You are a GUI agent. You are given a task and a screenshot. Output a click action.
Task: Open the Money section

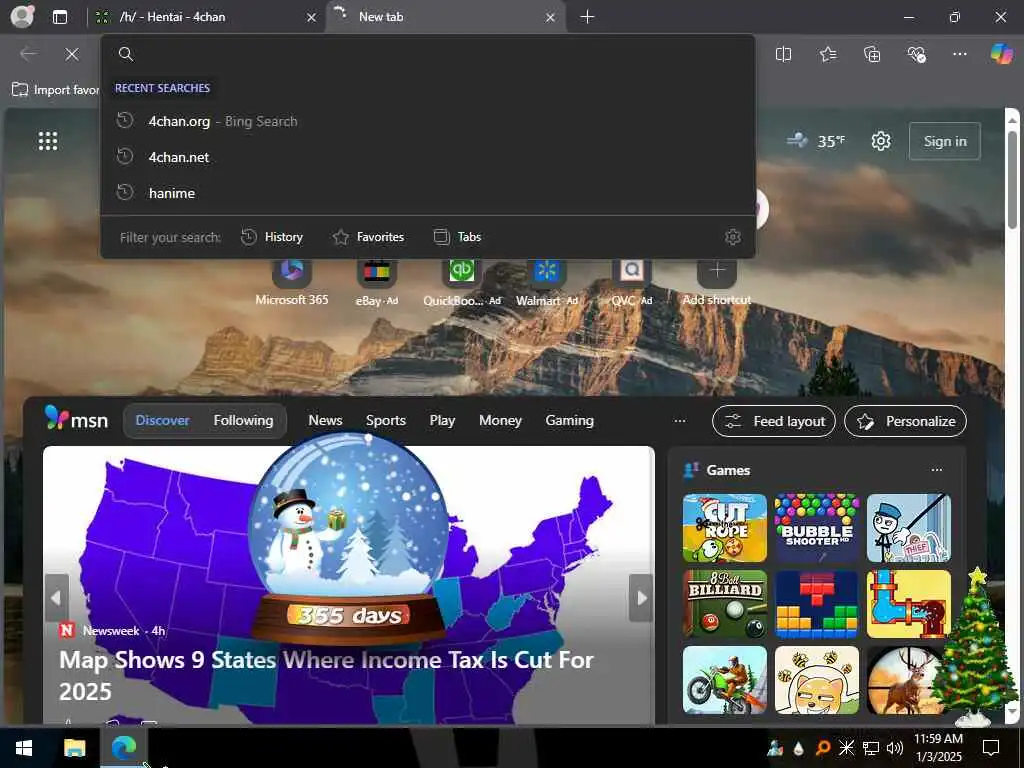pos(500,421)
